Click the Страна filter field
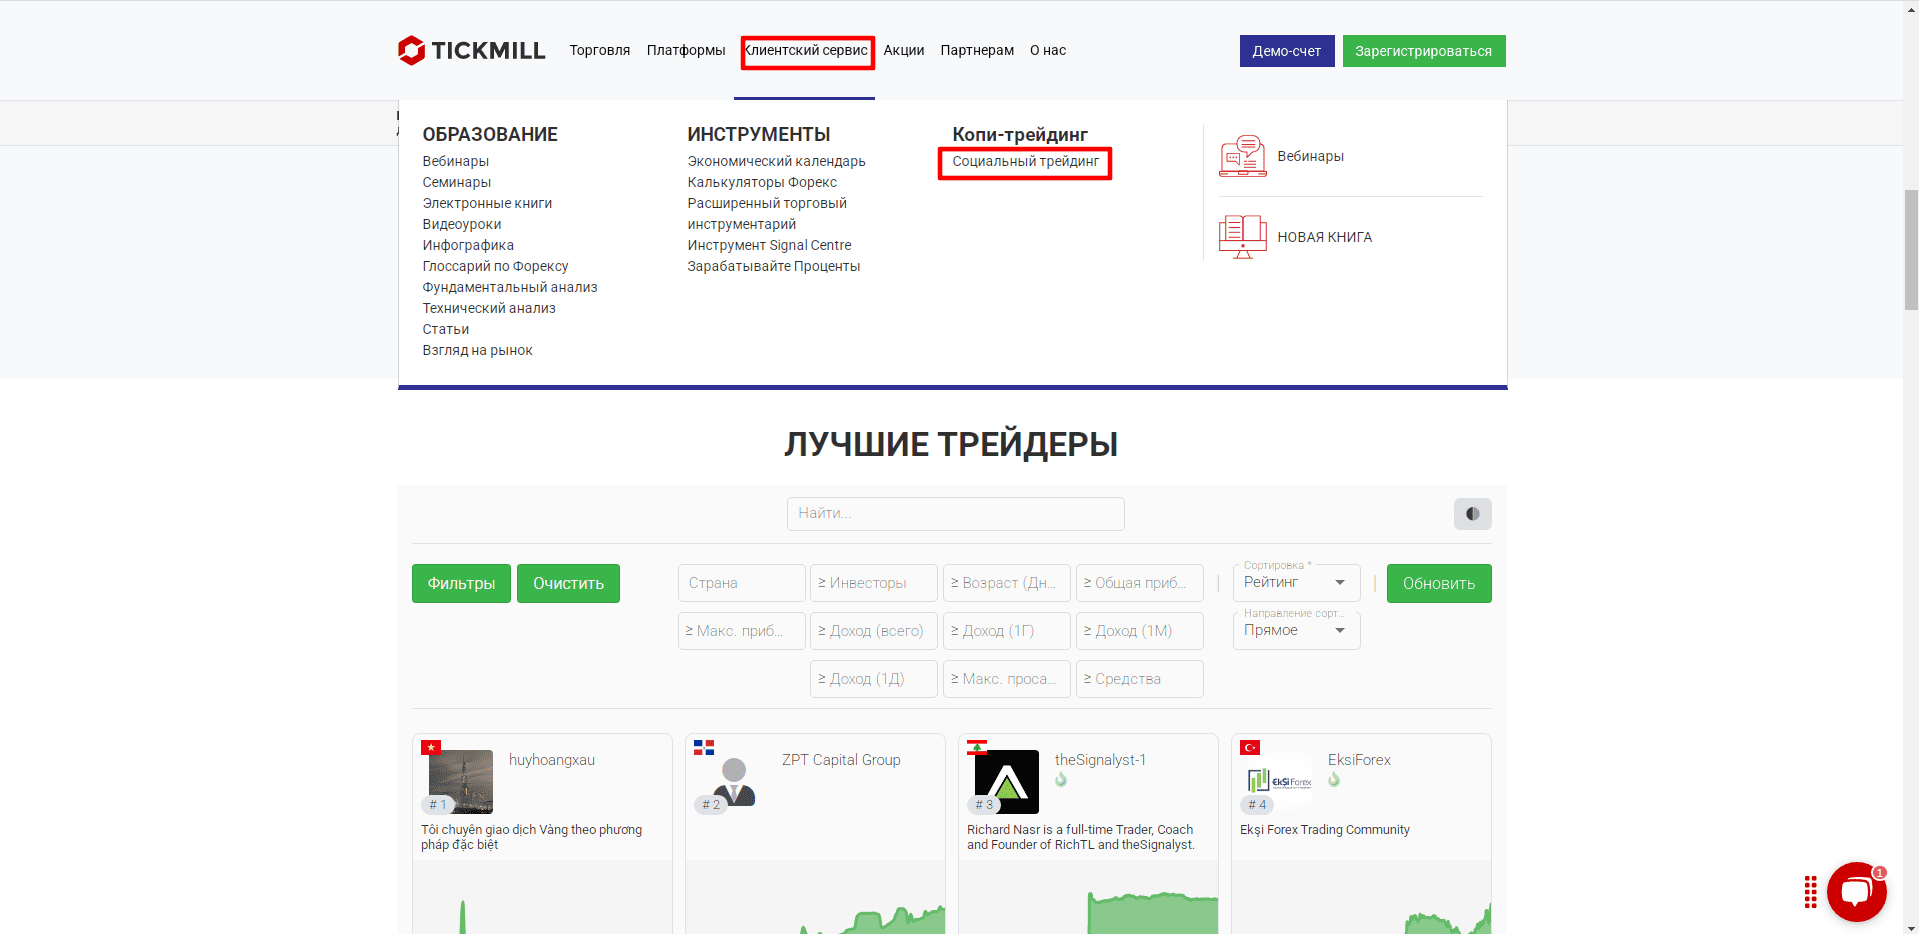 pyautogui.click(x=741, y=583)
